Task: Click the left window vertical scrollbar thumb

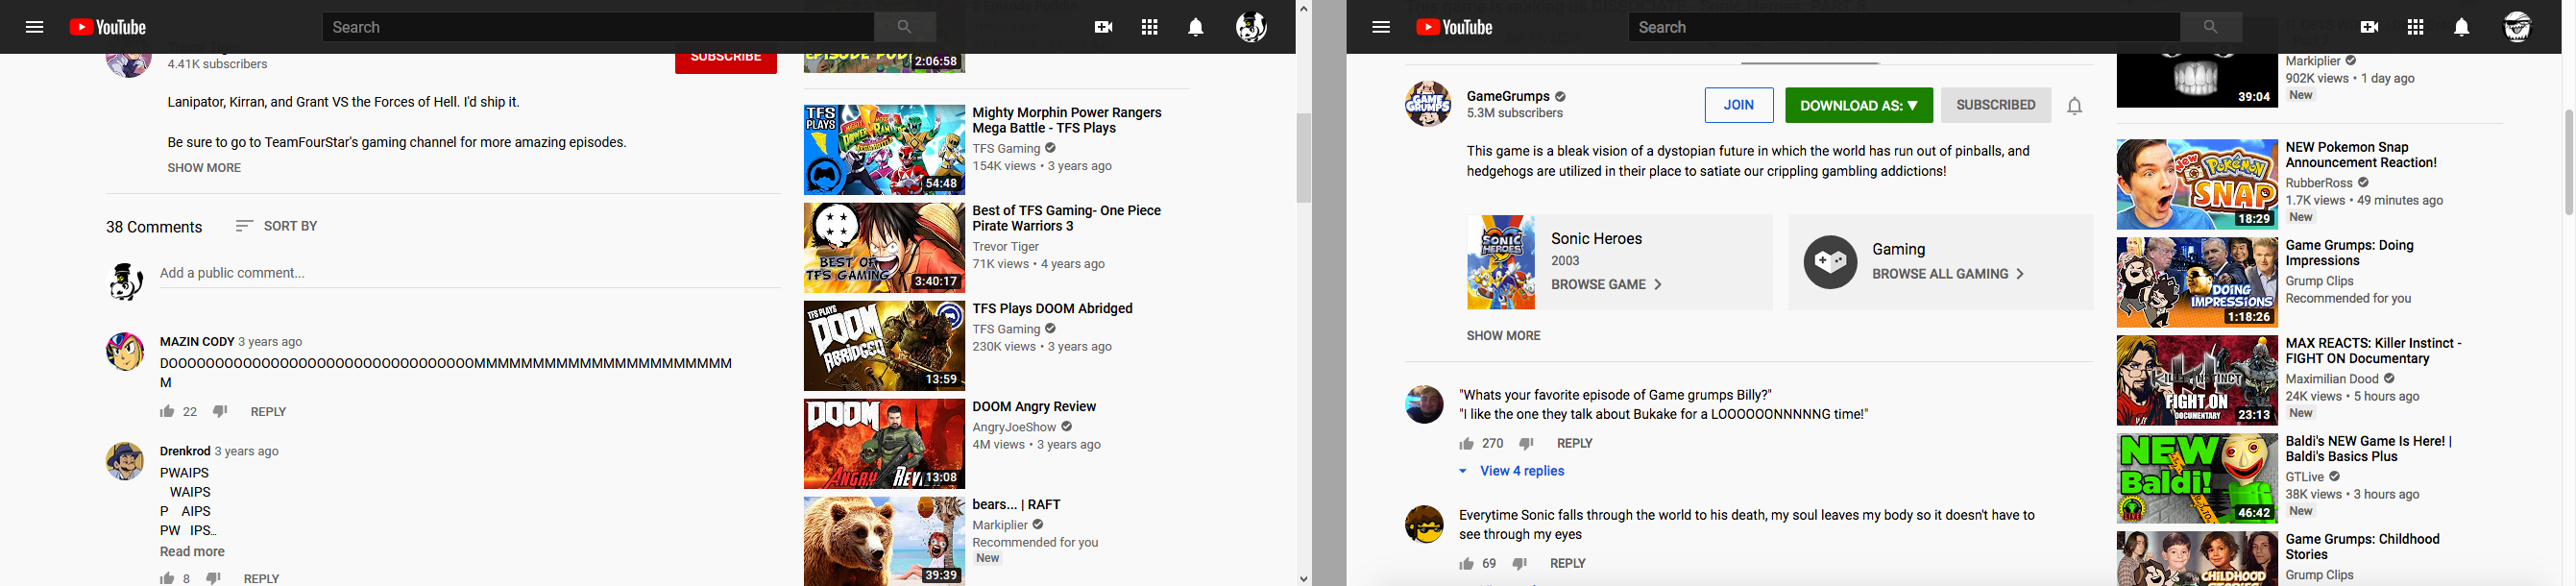Action: [x=1303, y=158]
